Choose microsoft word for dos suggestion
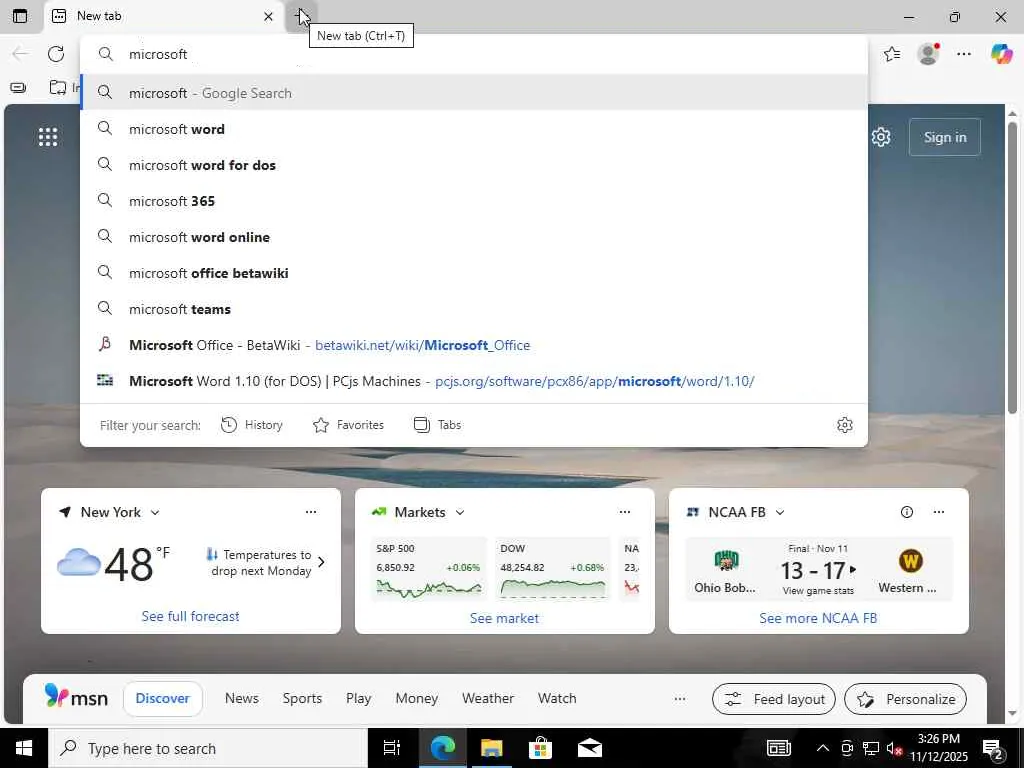Viewport: 1024px width, 768px height. click(474, 165)
